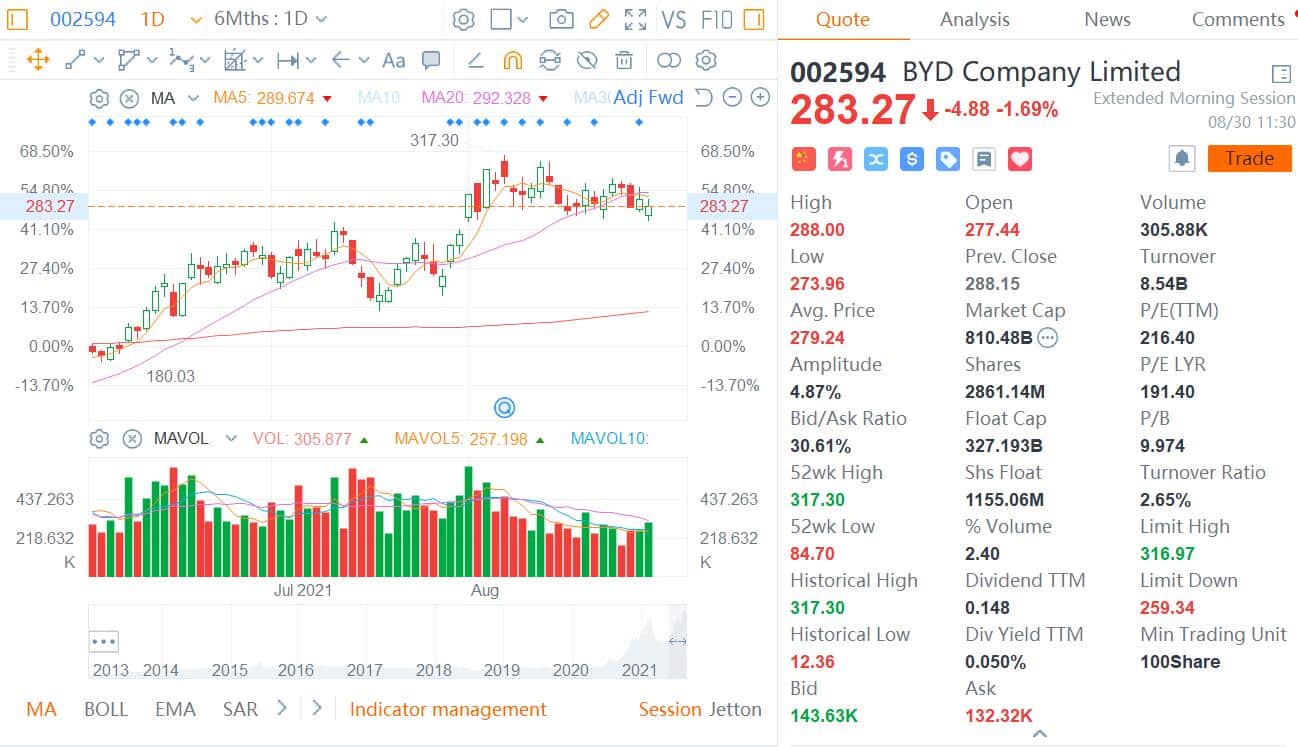Switch to the News tab
1298x747 pixels.
[x=1106, y=19]
